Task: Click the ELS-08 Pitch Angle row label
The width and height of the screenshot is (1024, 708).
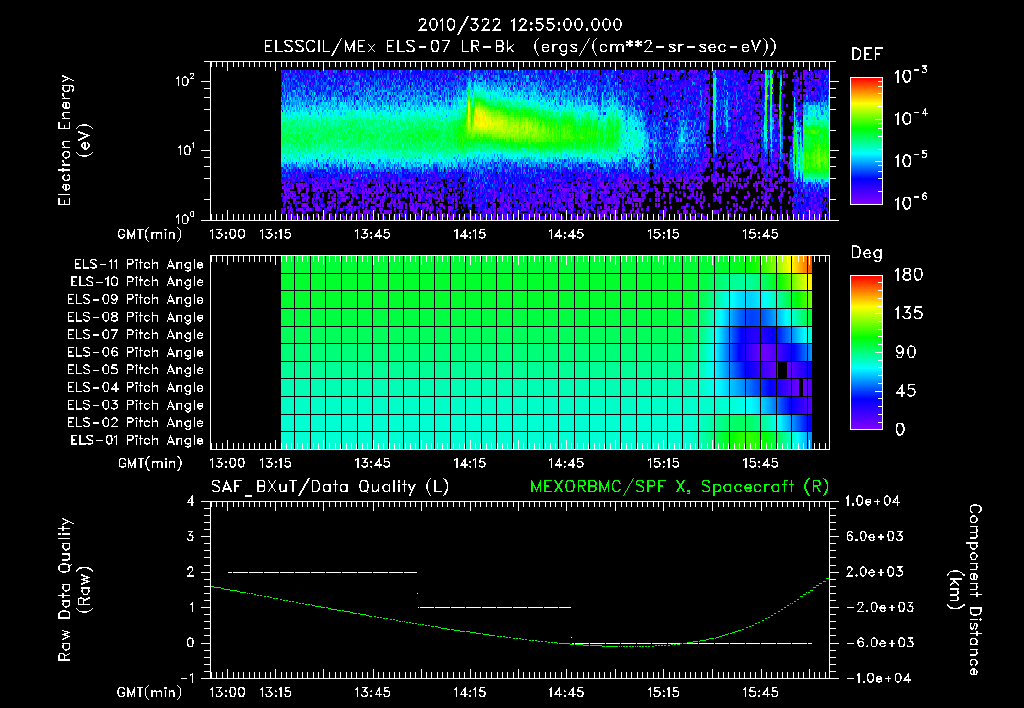Action: (136, 317)
